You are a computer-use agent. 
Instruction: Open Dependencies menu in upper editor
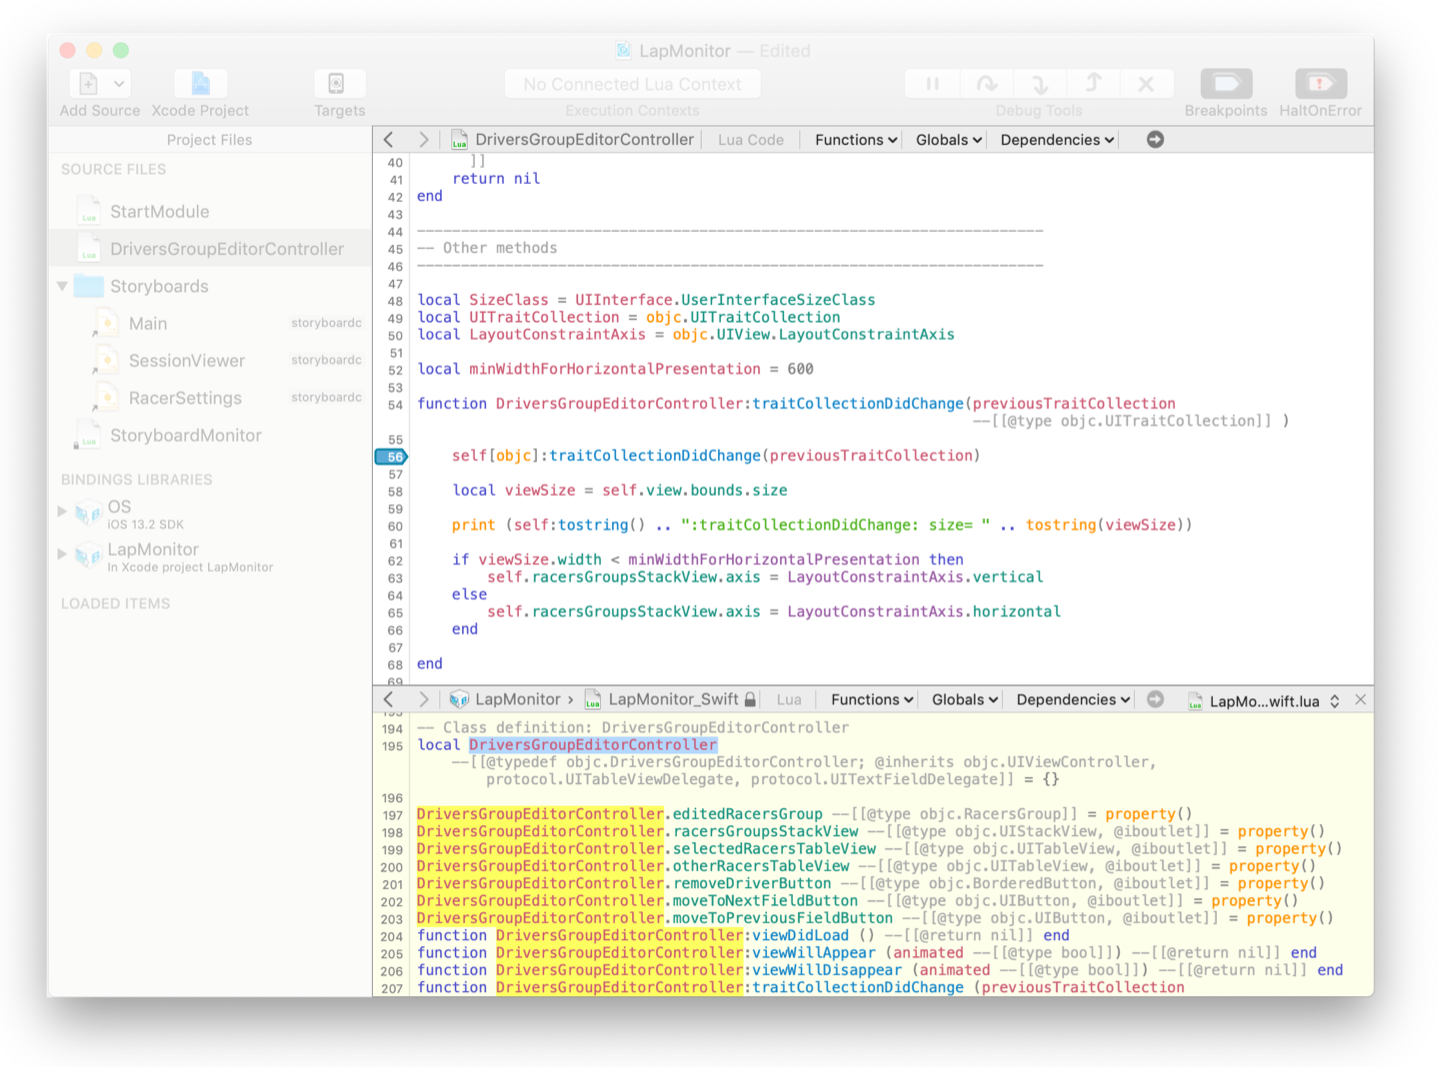tap(1057, 140)
